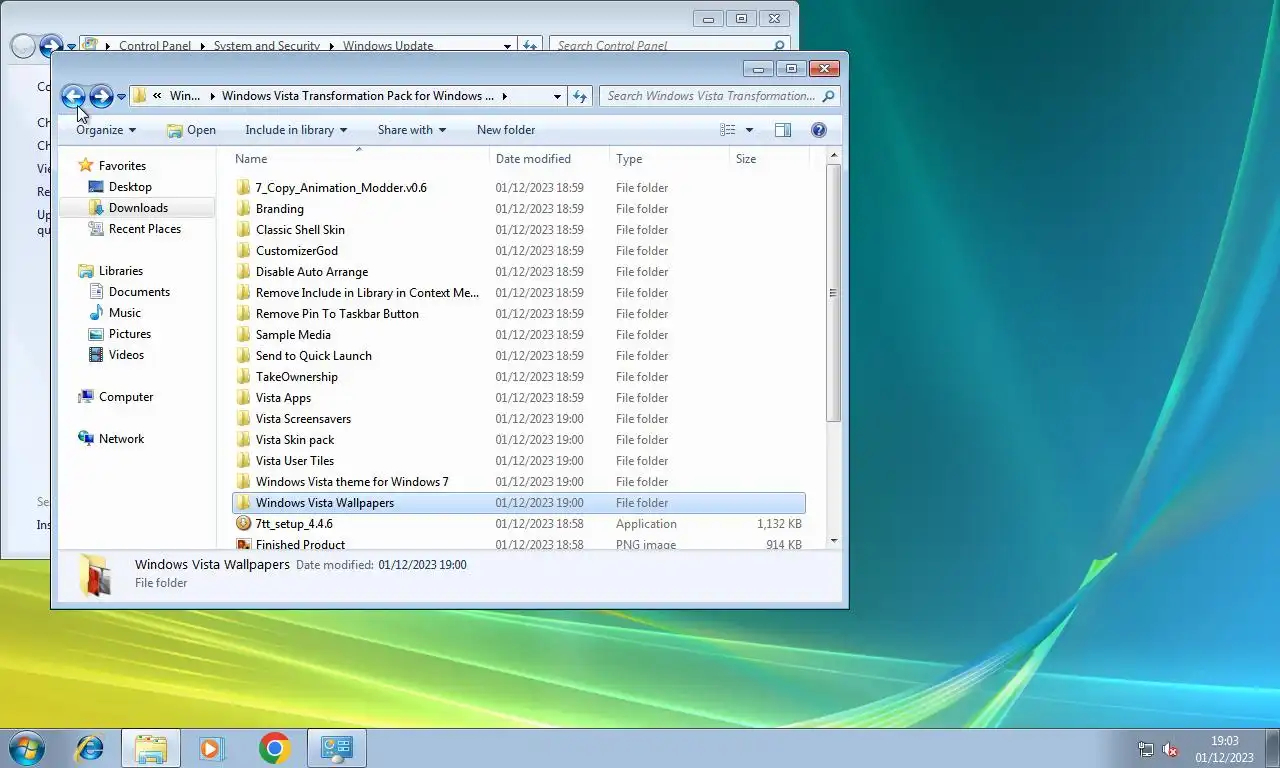This screenshot has height=768, width=1280.
Task: Click the muted volume tray icon
Action: point(1170,749)
